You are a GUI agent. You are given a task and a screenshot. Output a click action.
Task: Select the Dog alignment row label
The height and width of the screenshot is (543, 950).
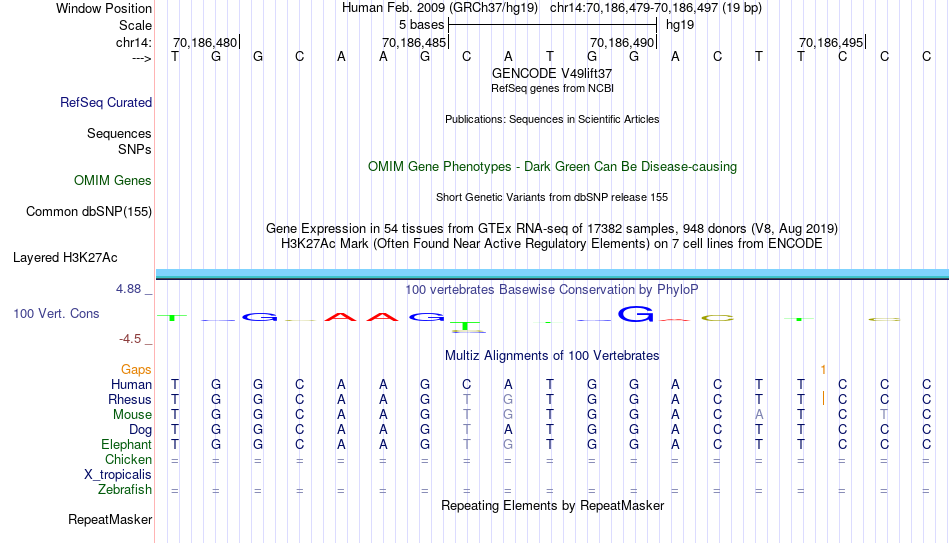pos(141,430)
